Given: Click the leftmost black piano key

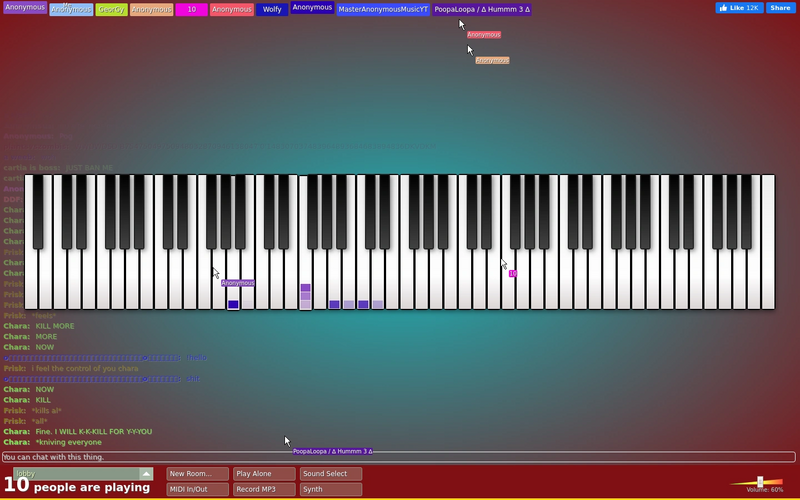Looking at the screenshot, I should 38,212.
